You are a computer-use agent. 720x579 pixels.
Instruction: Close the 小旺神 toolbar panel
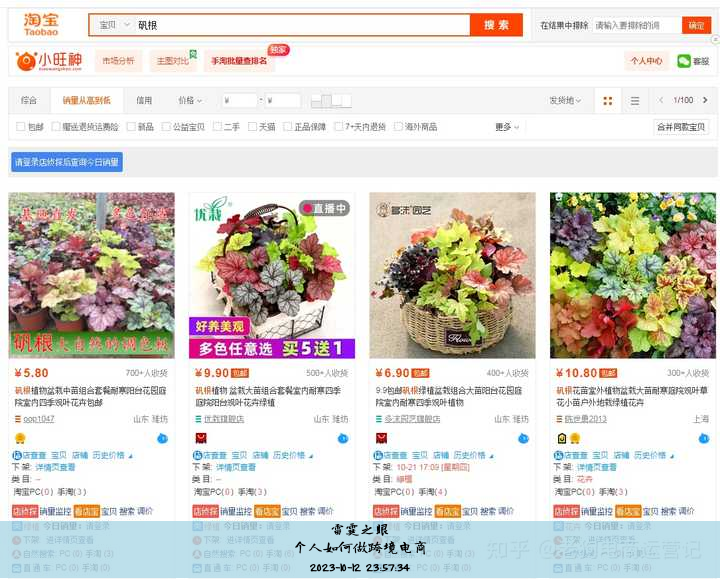tap(714, 40)
